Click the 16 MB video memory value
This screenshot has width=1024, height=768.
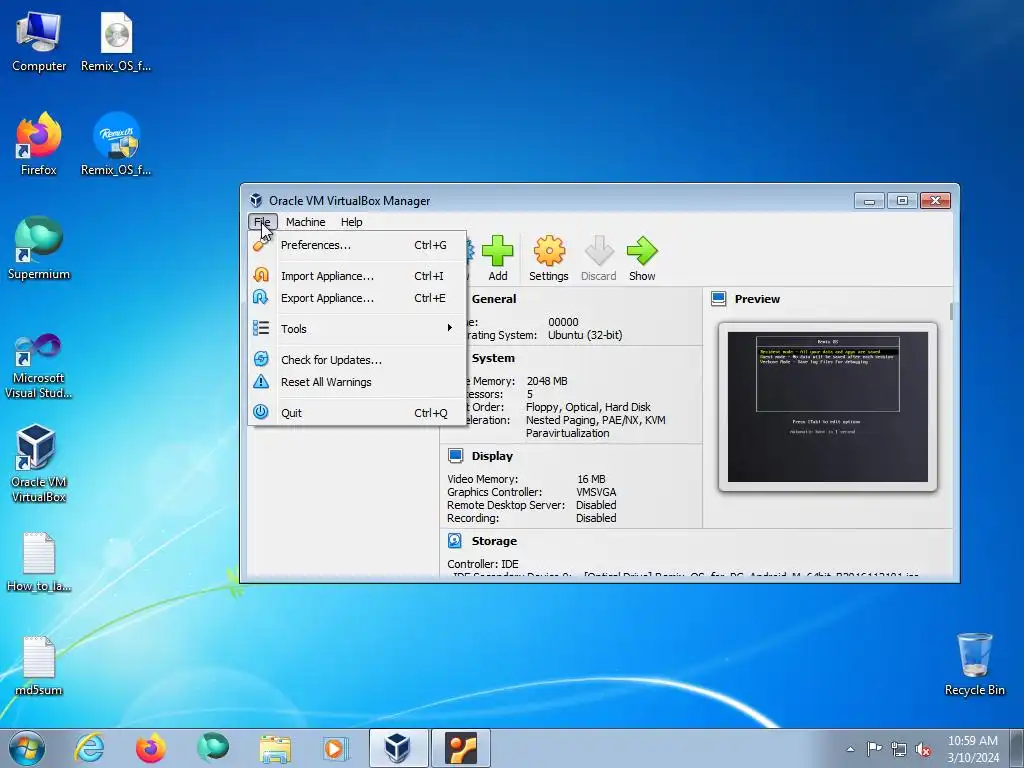[x=591, y=479]
